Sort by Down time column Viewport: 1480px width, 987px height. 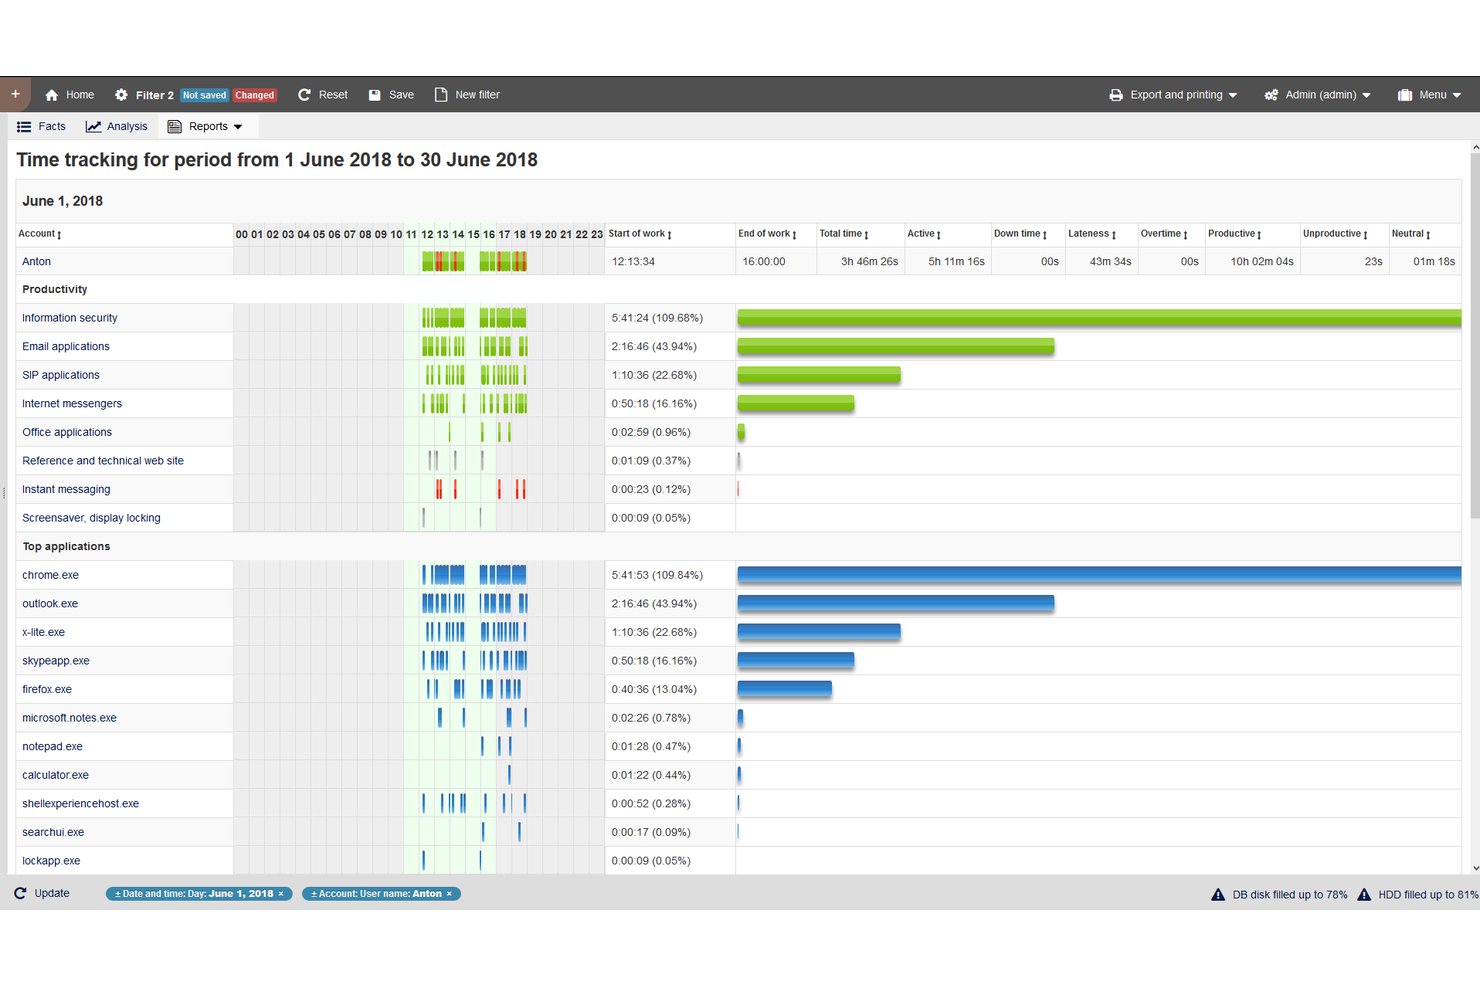[1020, 234]
